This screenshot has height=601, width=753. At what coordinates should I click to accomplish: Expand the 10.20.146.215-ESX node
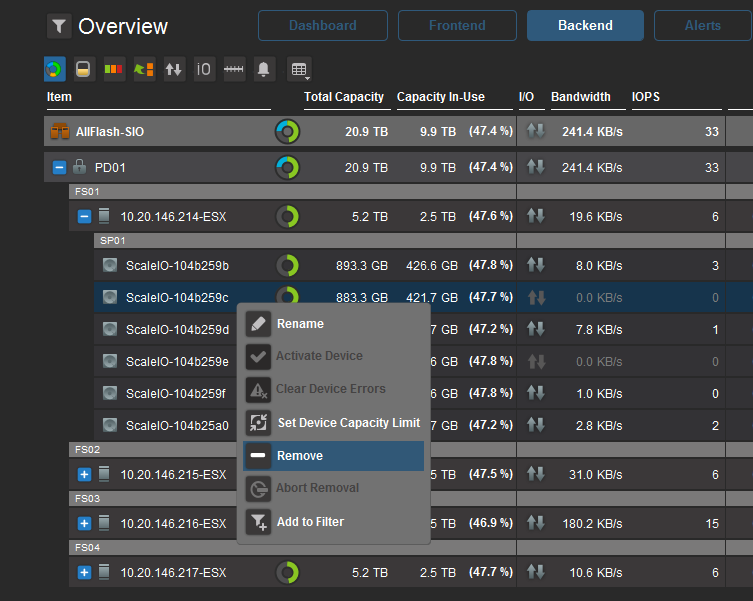click(84, 474)
